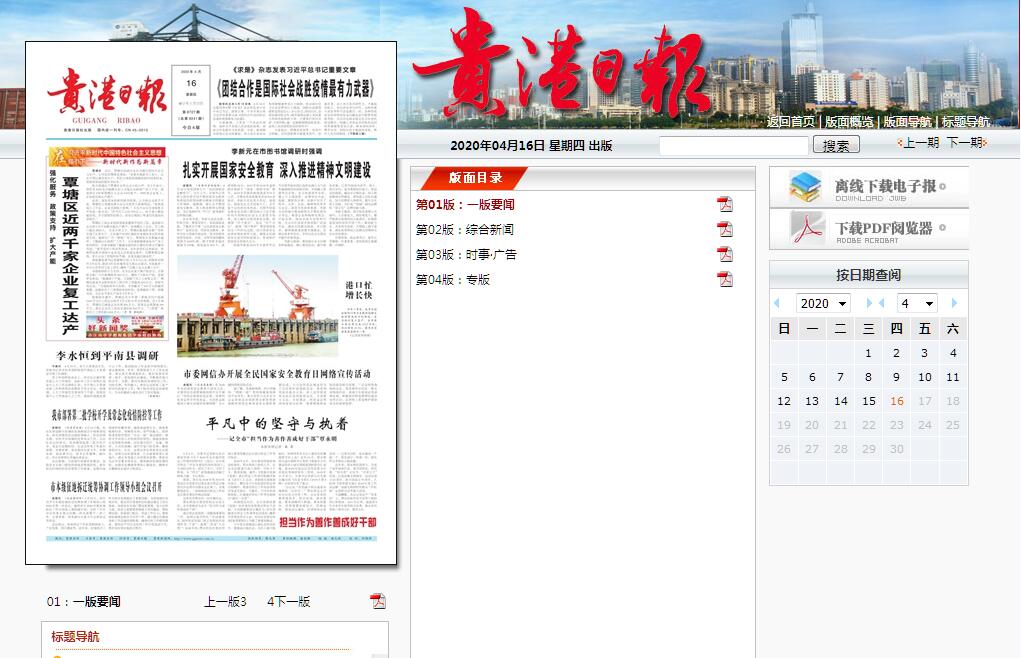Screen dimensions: 1021x658
Task: Select 标题导航 in top navigation
Action: (966, 122)
